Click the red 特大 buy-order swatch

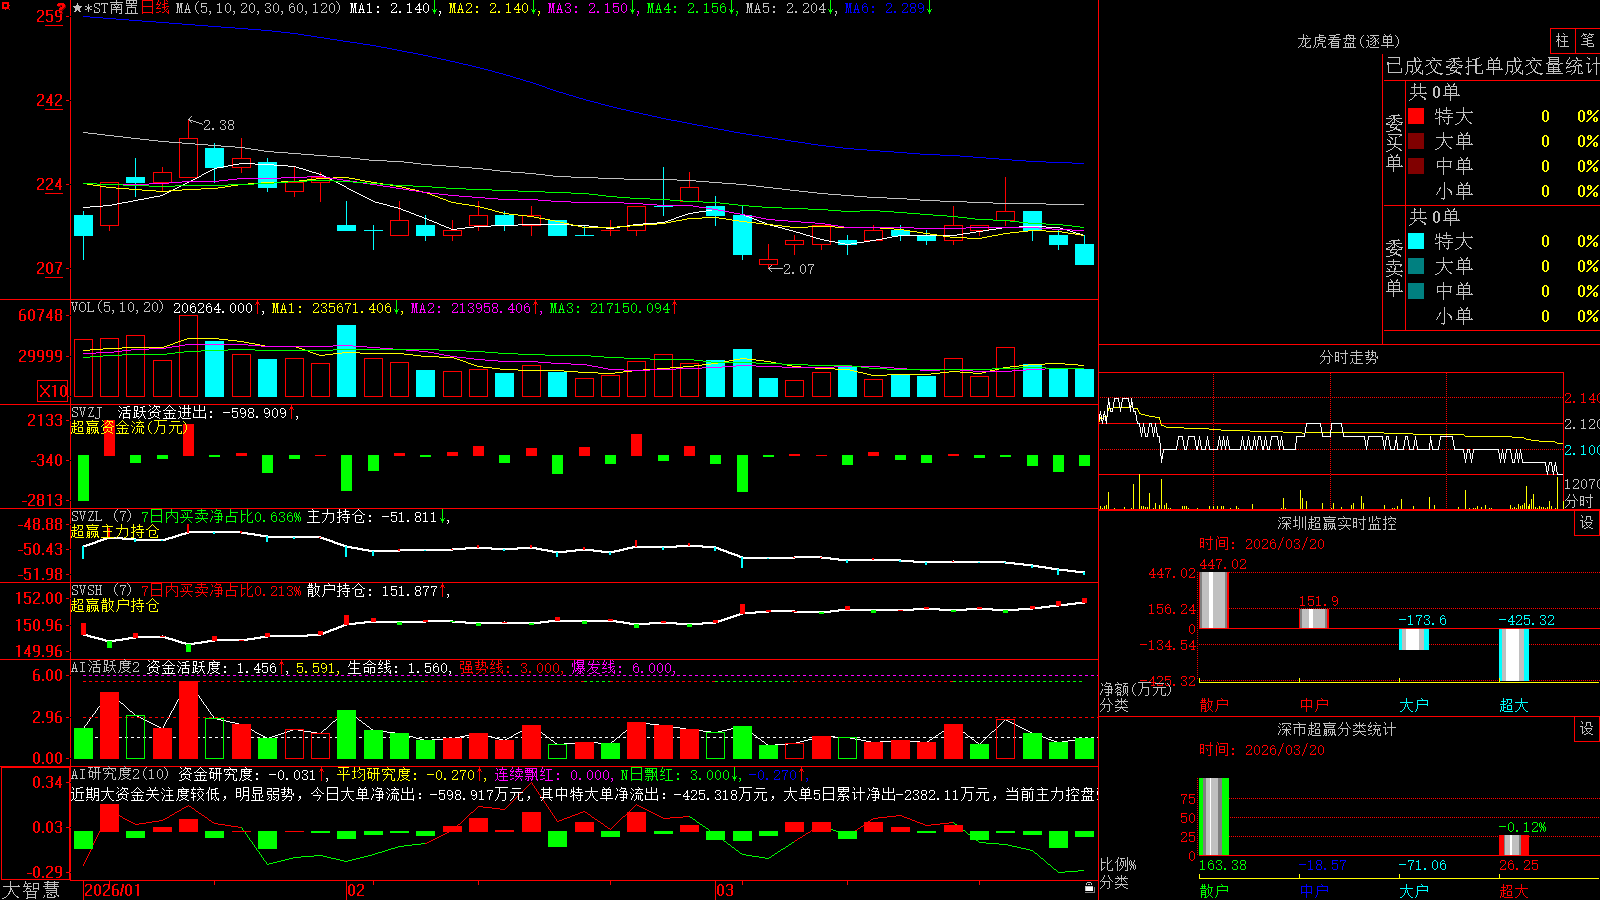tap(1416, 116)
